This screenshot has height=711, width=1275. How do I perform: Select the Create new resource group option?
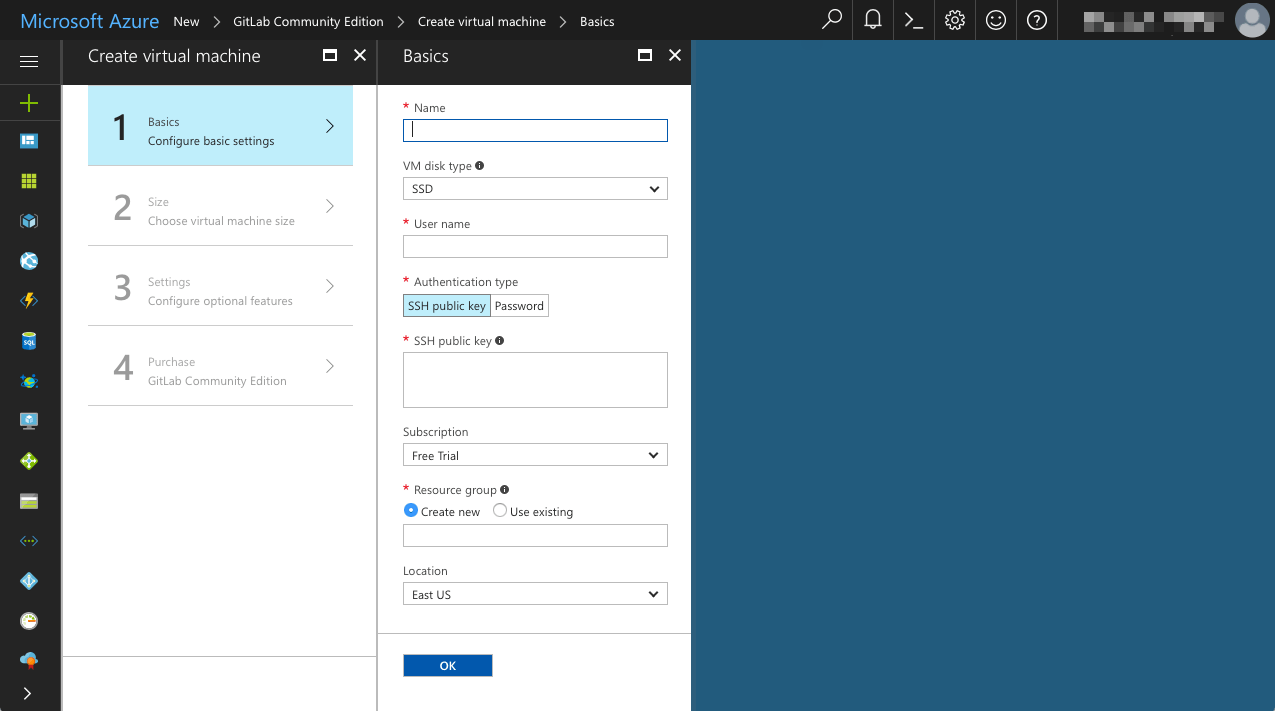pyautogui.click(x=411, y=510)
